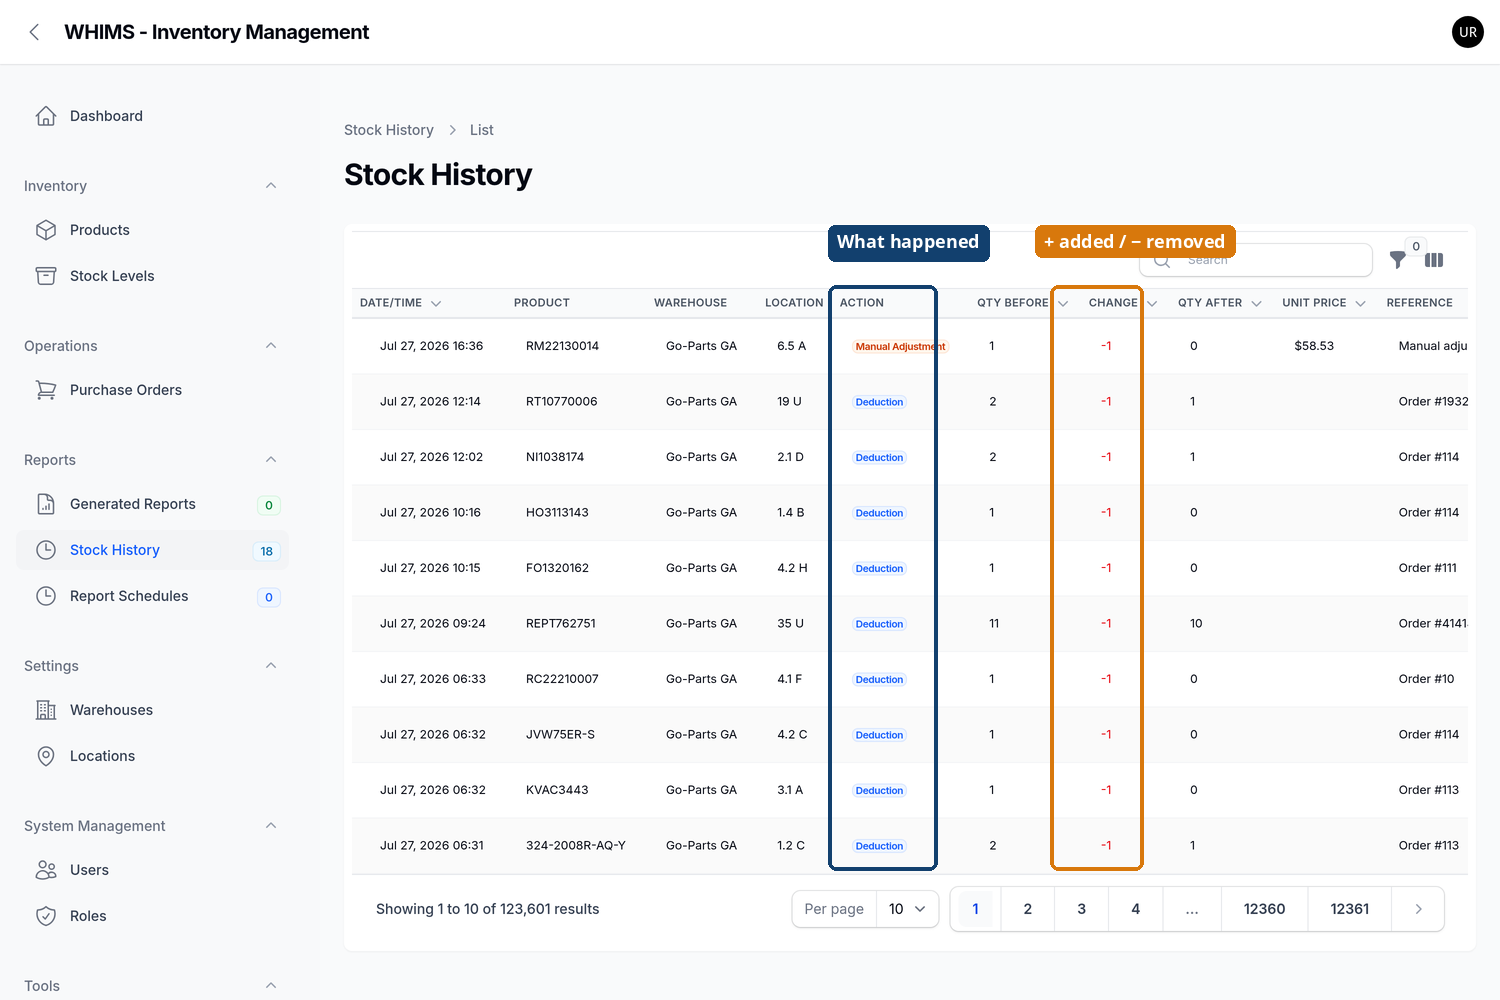
Task: Click the Warehouses building icon
Action: click(46, 710)
